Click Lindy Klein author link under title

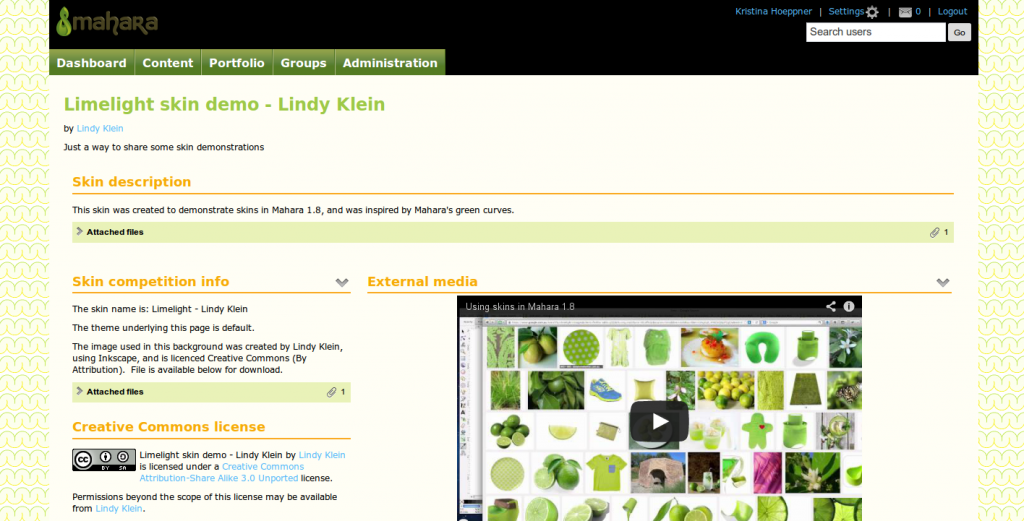100,129
